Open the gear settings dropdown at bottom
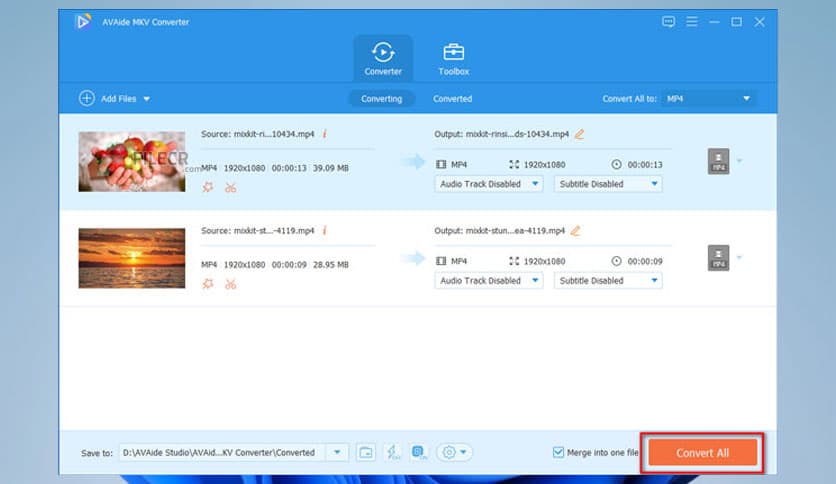 454,453
